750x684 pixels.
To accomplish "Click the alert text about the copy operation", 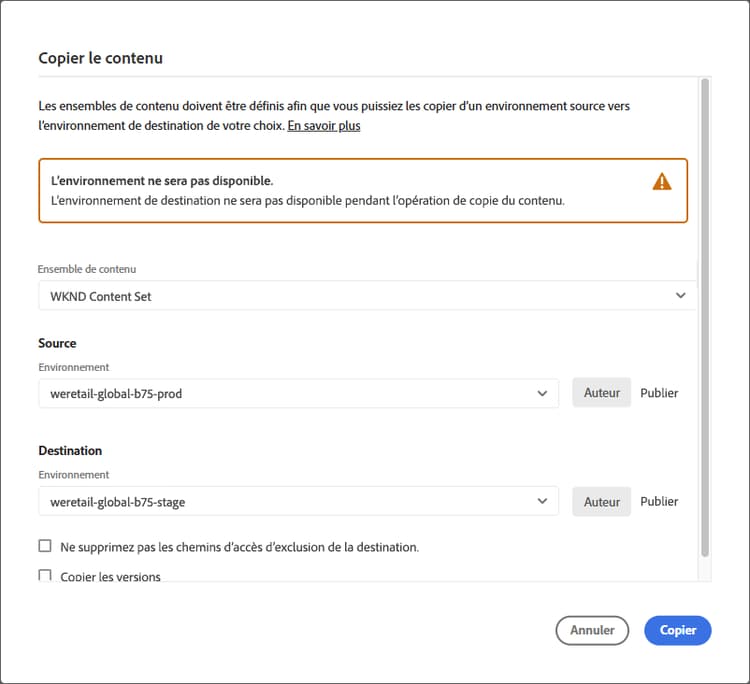I will tap(308, 200).
